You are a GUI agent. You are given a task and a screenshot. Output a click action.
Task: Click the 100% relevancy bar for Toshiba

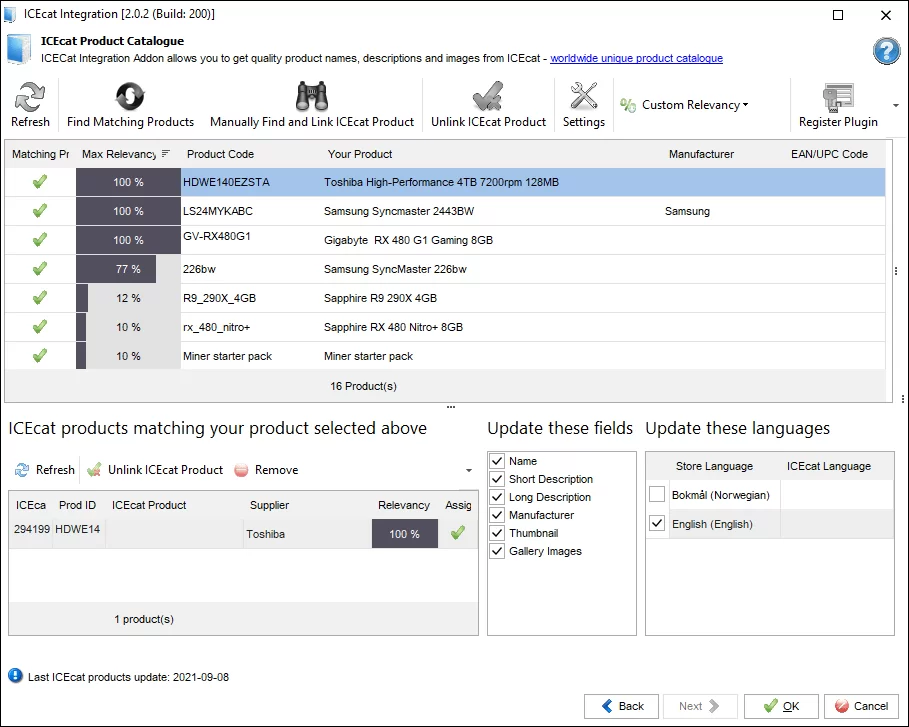pyautogui.click(x=404, y=533)
